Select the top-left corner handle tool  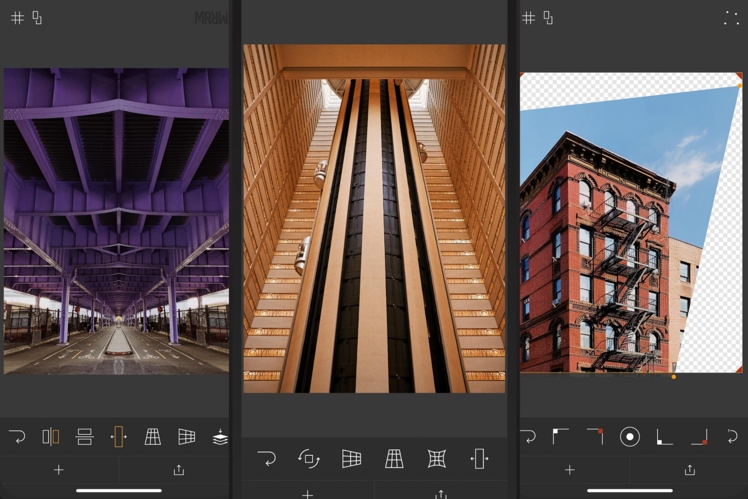point(561,437)
